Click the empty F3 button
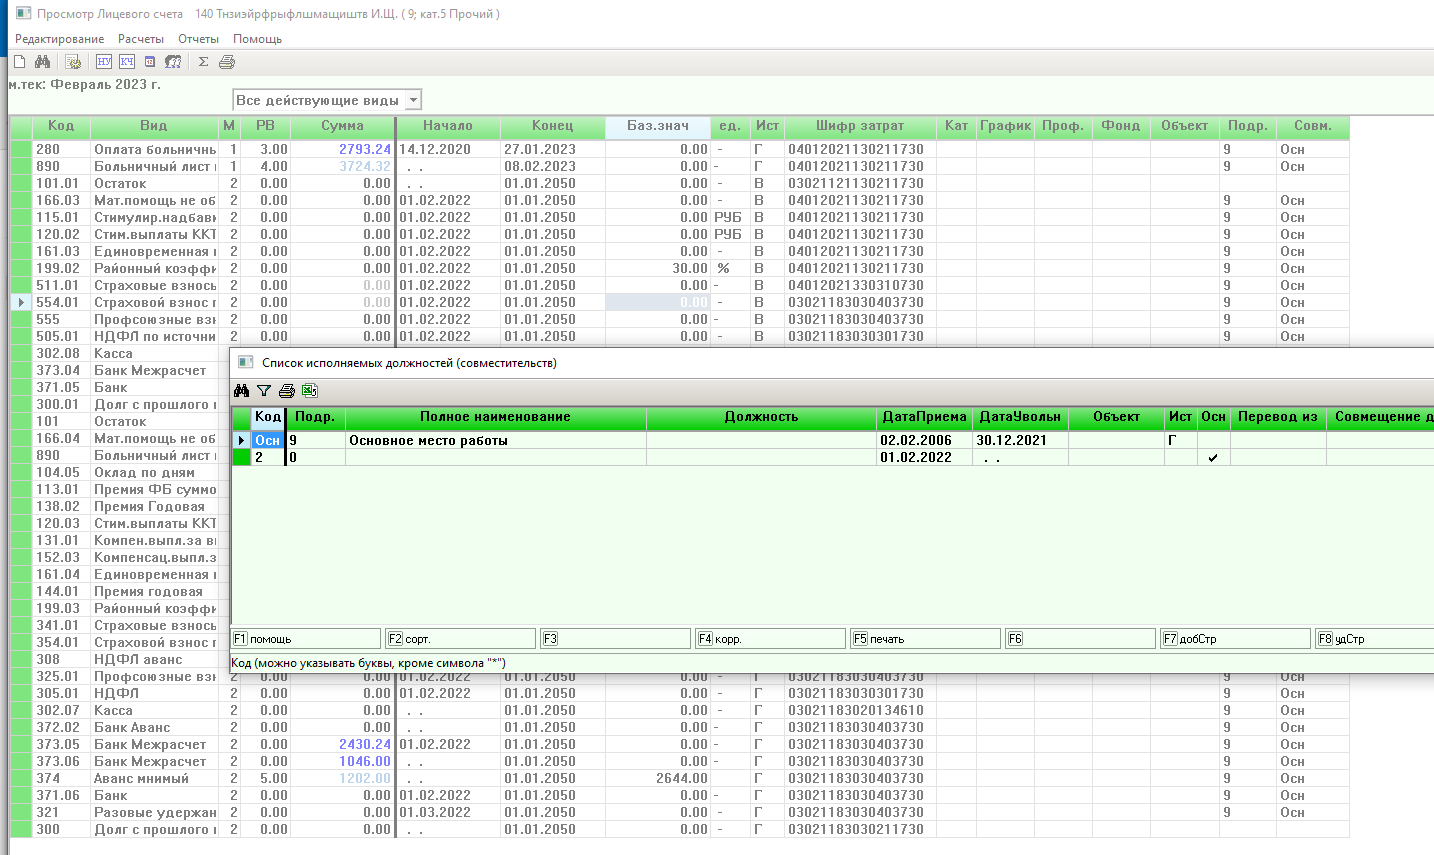This screenshot has width=1434, height=855. tap(616, 639)
